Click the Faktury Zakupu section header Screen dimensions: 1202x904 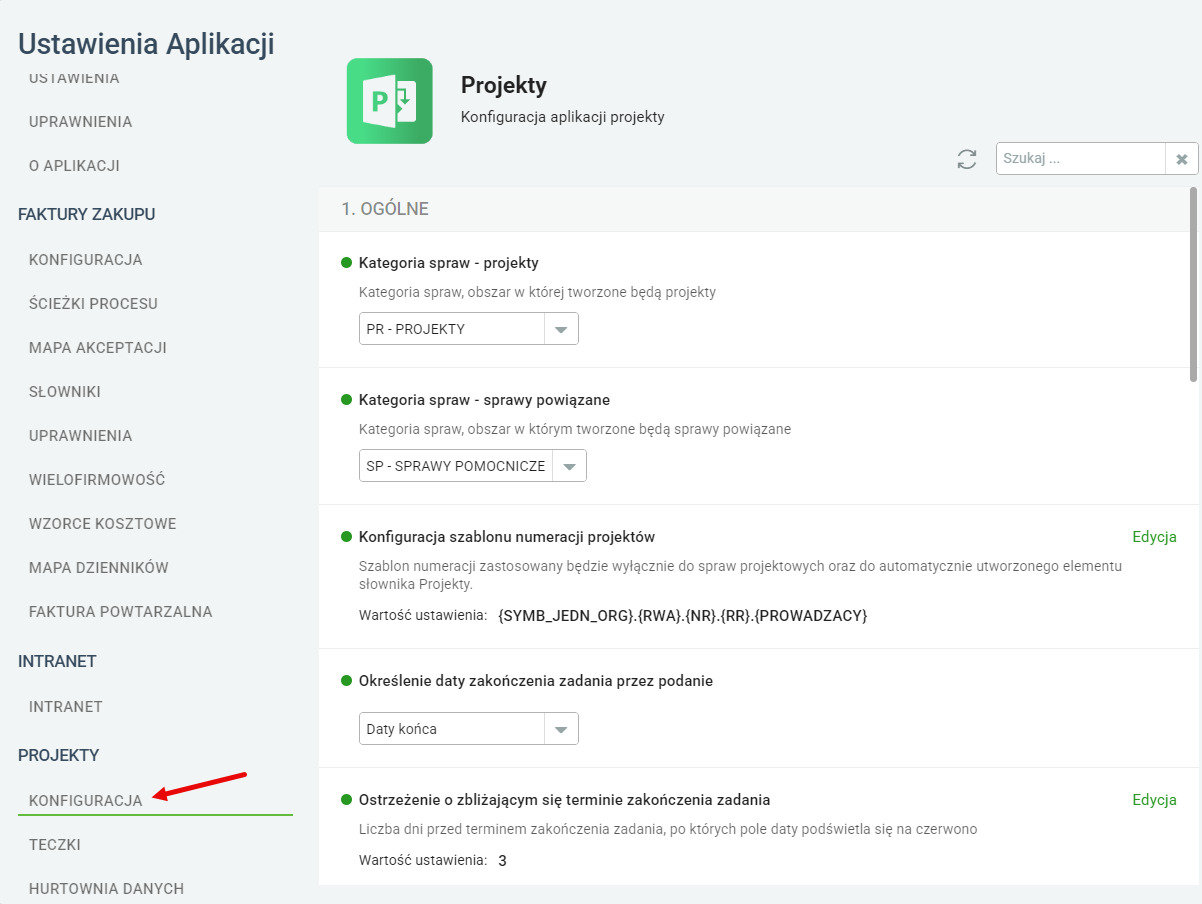click(87, 214)
